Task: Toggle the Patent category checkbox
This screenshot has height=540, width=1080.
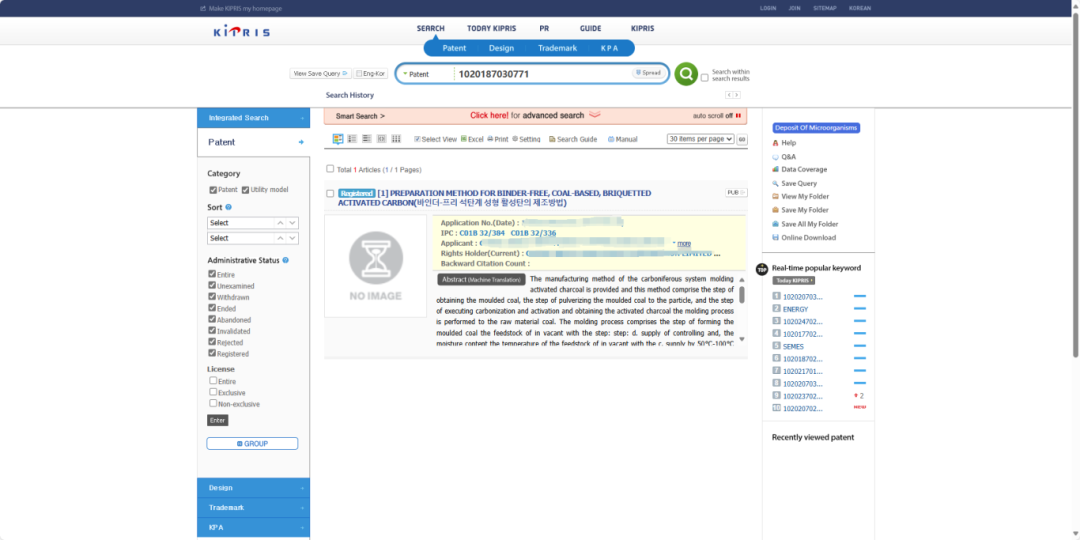Action: click(214, 189)
